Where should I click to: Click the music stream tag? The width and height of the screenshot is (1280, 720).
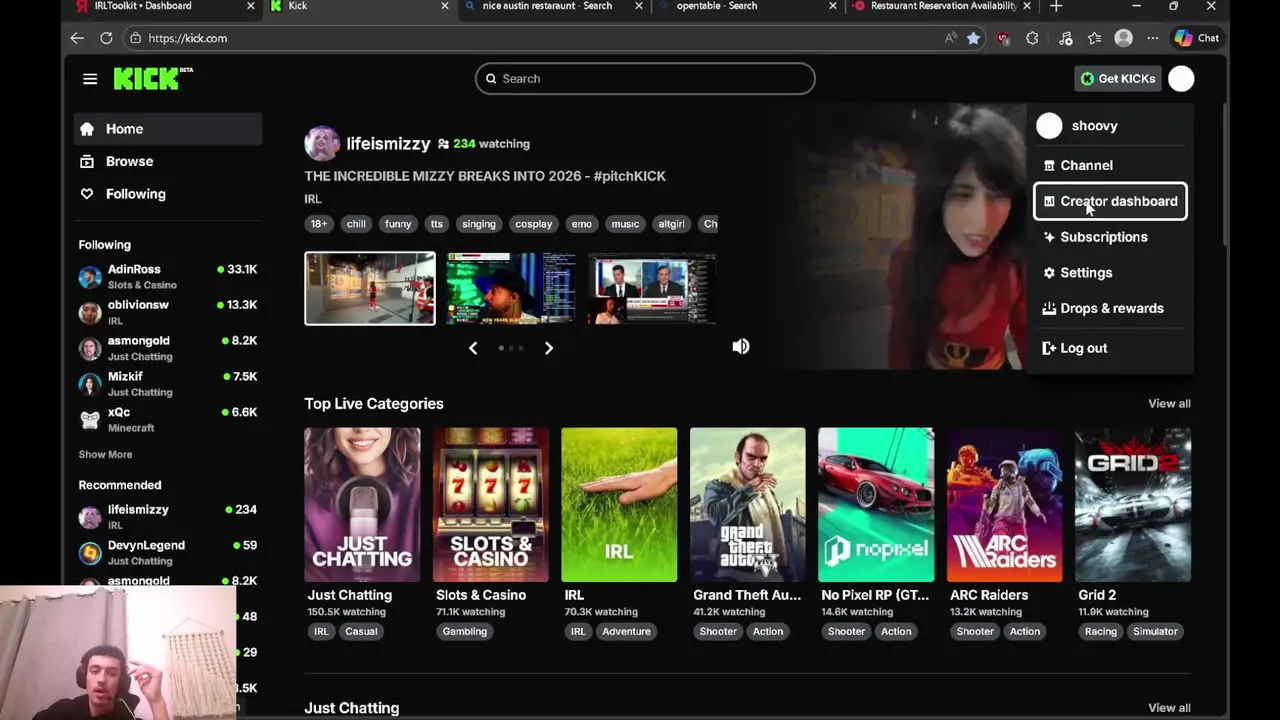[x=625, y=224]
